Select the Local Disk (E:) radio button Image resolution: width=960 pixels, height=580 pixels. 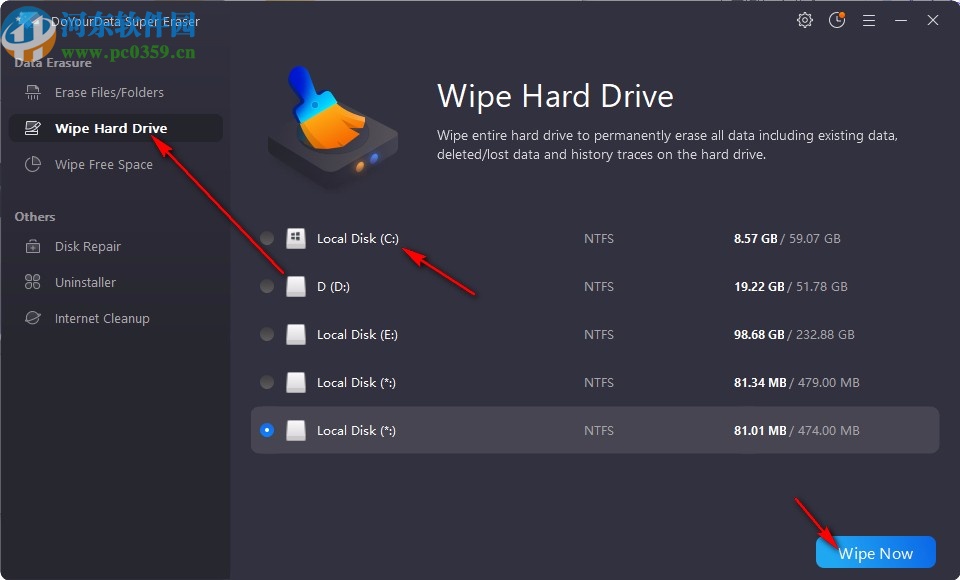267,335
